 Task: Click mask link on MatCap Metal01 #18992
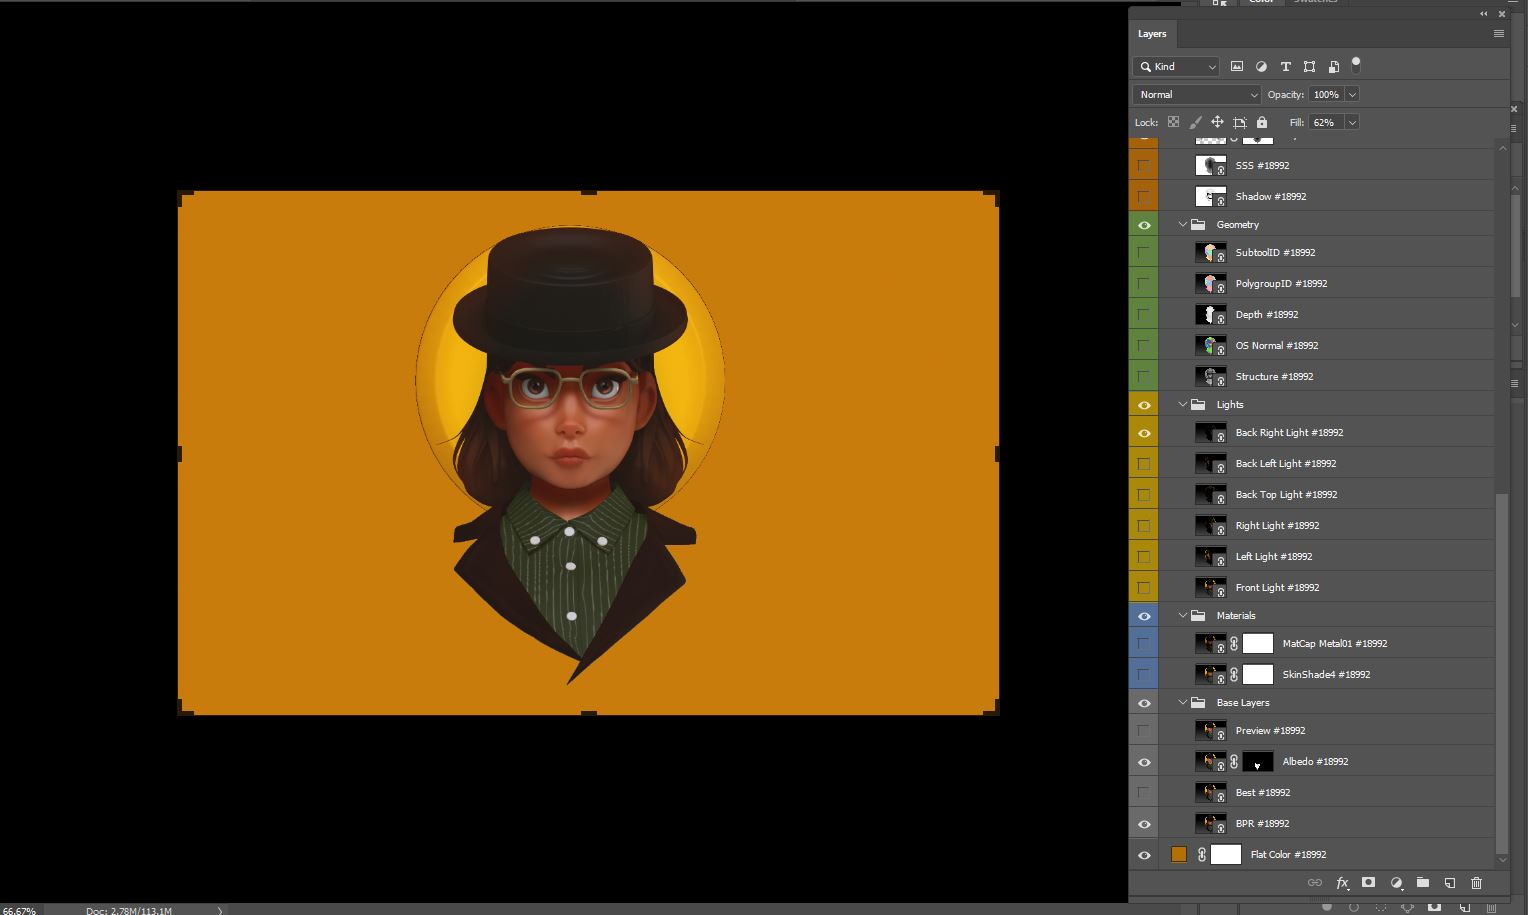click(1234, 644)
